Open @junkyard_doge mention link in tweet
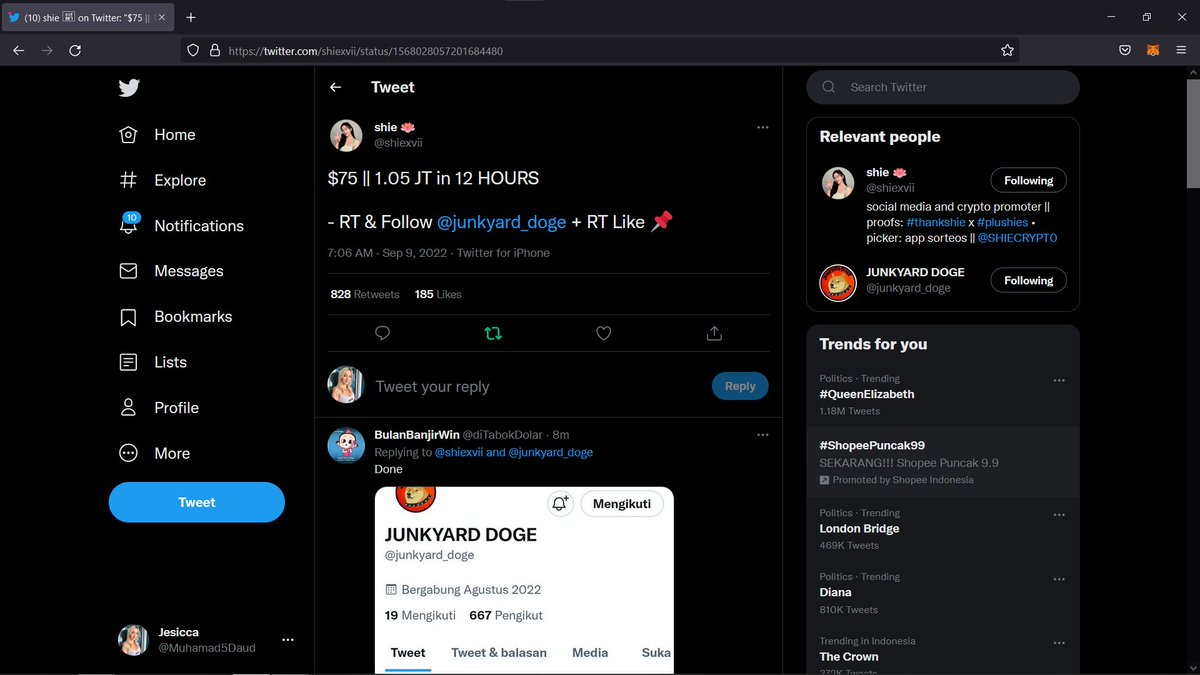1200x675 pixels. click(502, 222)
